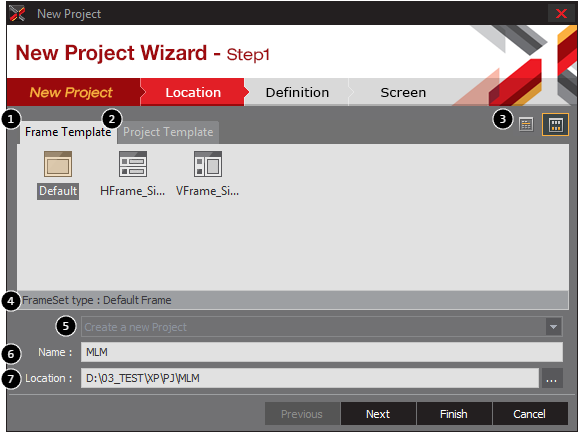
Task: Click the Name field containing MLM
Action: tap(322, 352)
